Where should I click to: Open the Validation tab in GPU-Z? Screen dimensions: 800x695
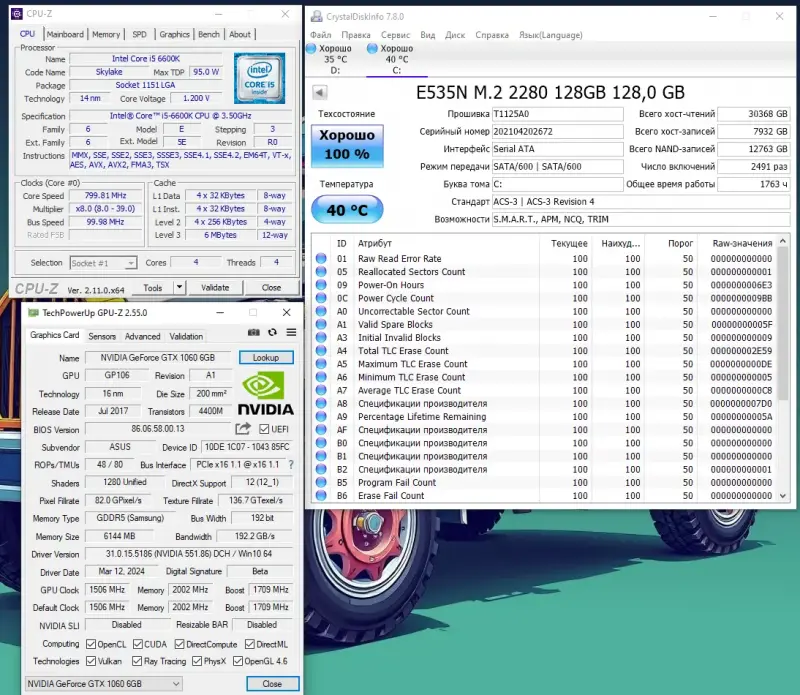[x=186, y=336]
